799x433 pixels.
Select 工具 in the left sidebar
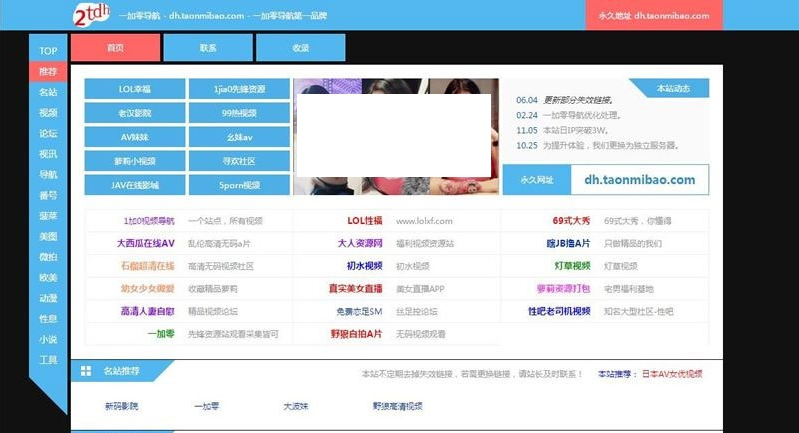click(x=48, y=360)
